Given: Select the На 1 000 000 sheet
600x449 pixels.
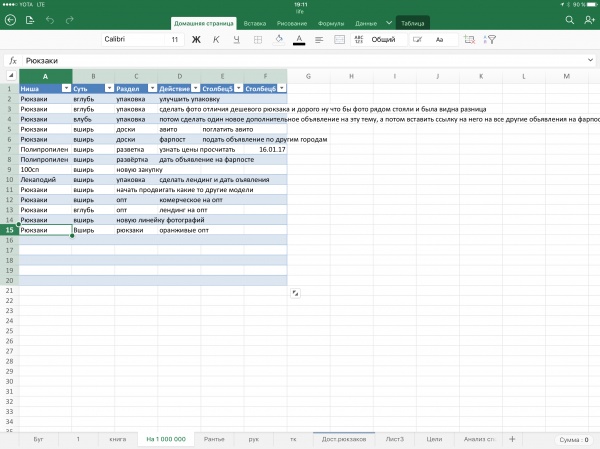Looking at the screenshot, I should (166, 439).
